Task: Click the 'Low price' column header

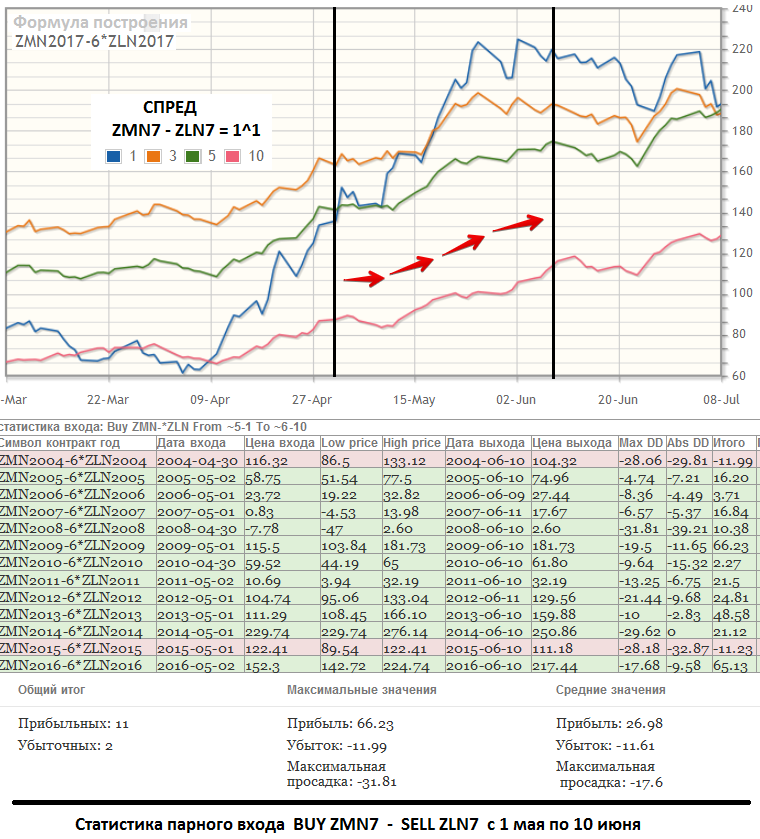Action: coord(350,443)
